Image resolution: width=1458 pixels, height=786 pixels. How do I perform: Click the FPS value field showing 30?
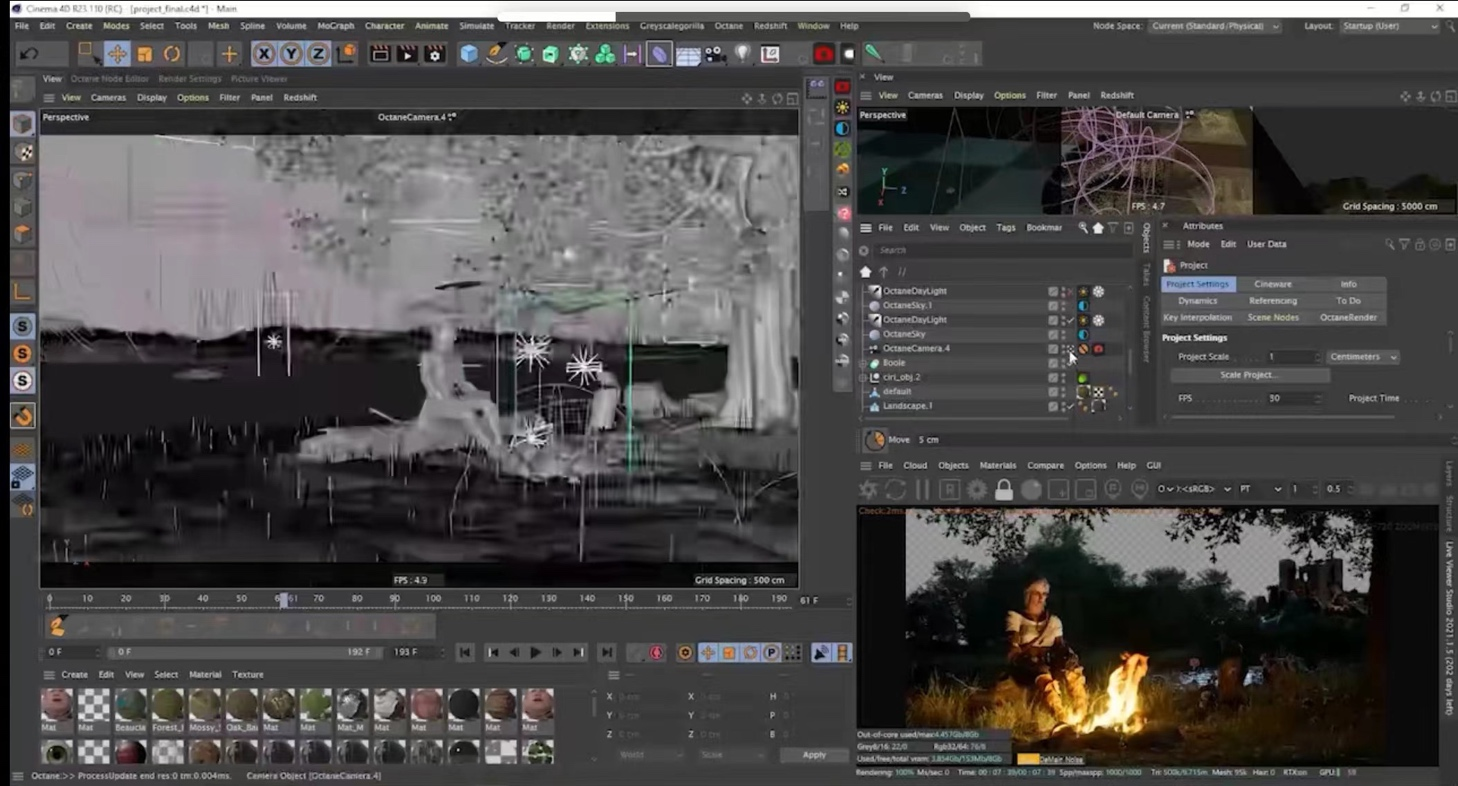point(1293,398)
